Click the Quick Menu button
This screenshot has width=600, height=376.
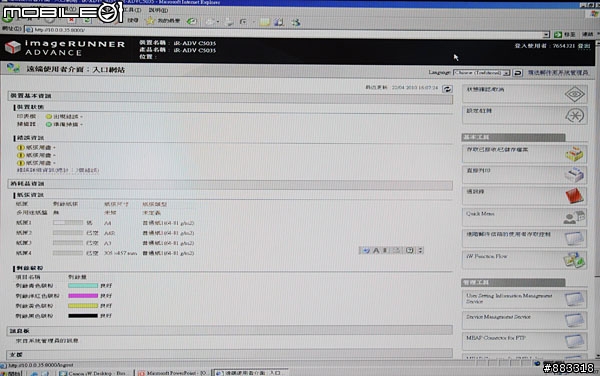[525, 217]
